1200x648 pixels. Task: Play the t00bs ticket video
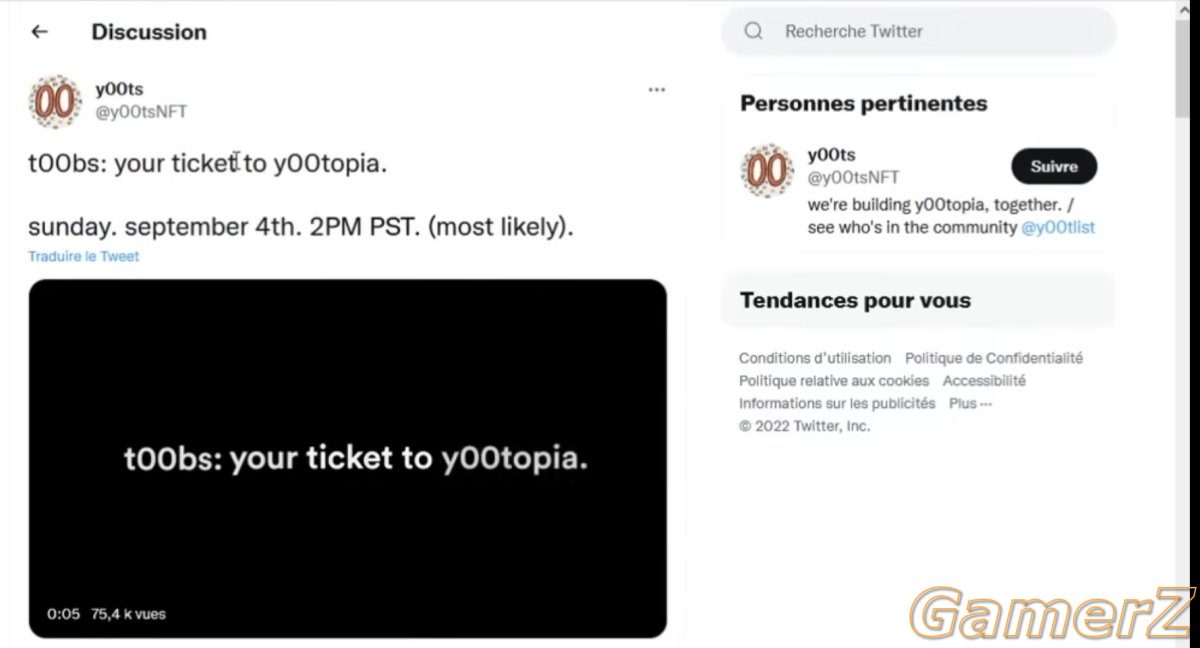coord(347,458)
